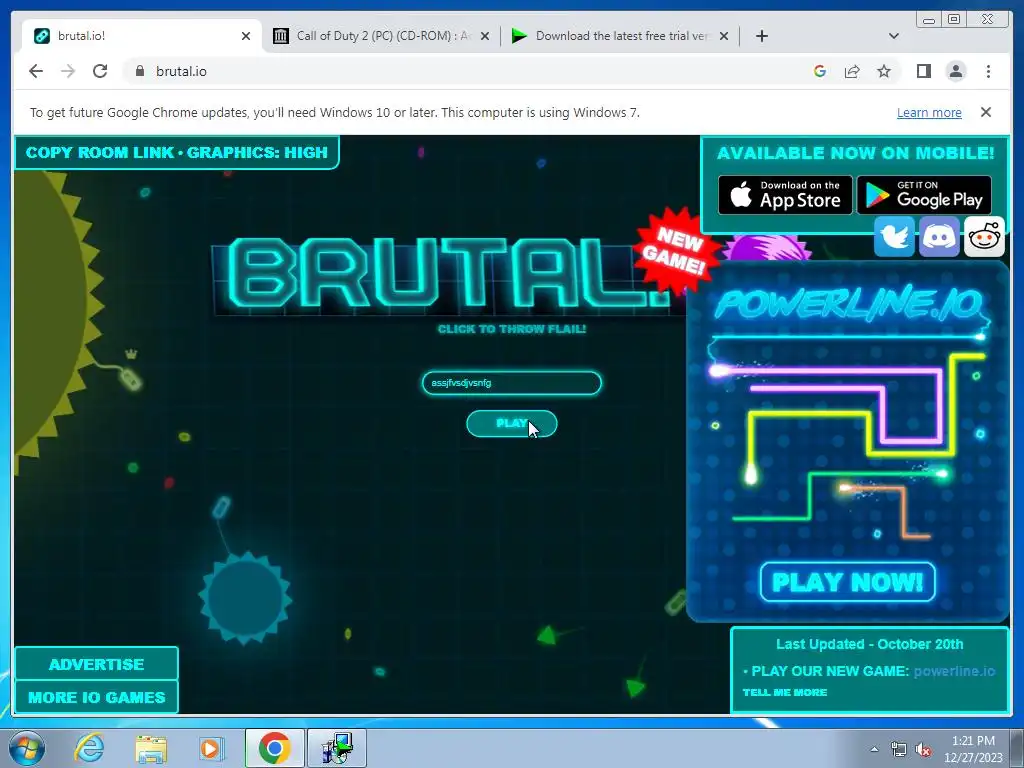Switch to Download latest free trial tab

(x=620, y=36)
